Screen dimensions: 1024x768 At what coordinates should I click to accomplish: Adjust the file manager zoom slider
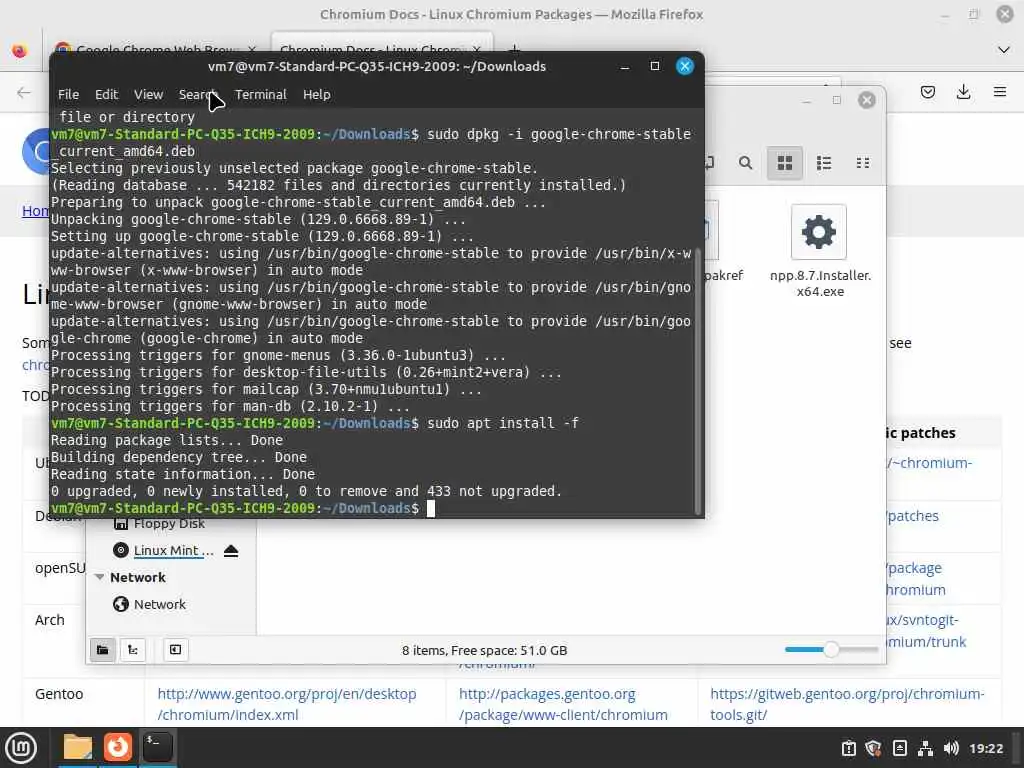tap(831, 650)
